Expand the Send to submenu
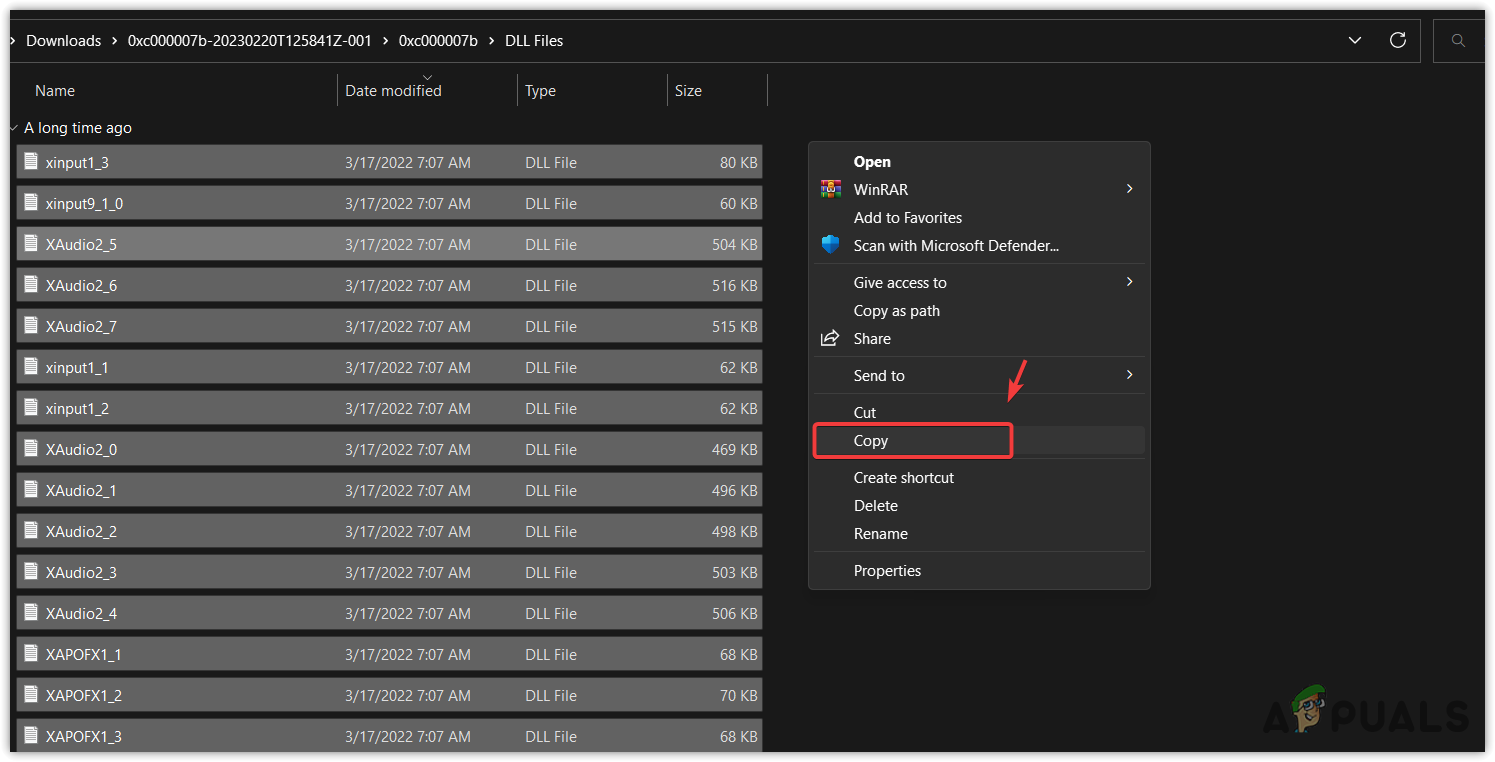This screenshot has width=1495, height=762. pos(1129,375)
